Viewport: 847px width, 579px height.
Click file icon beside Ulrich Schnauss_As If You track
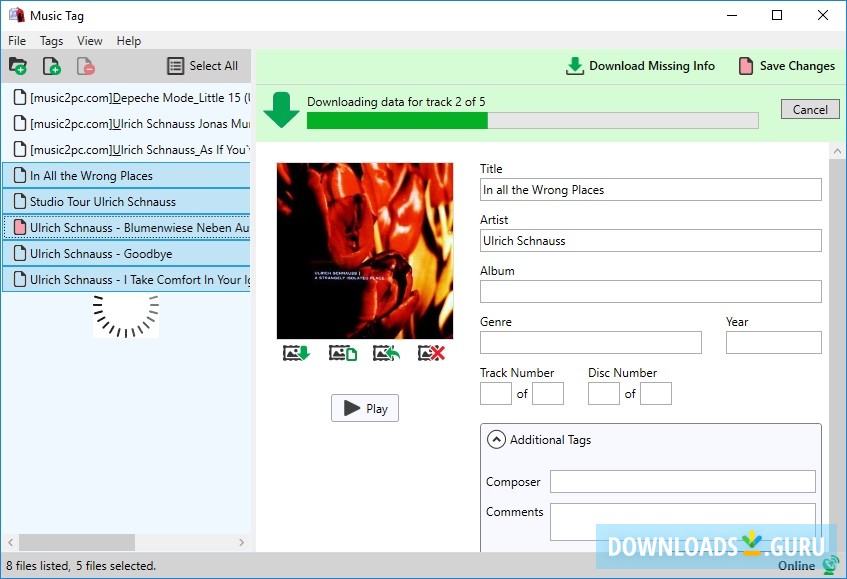20,149
